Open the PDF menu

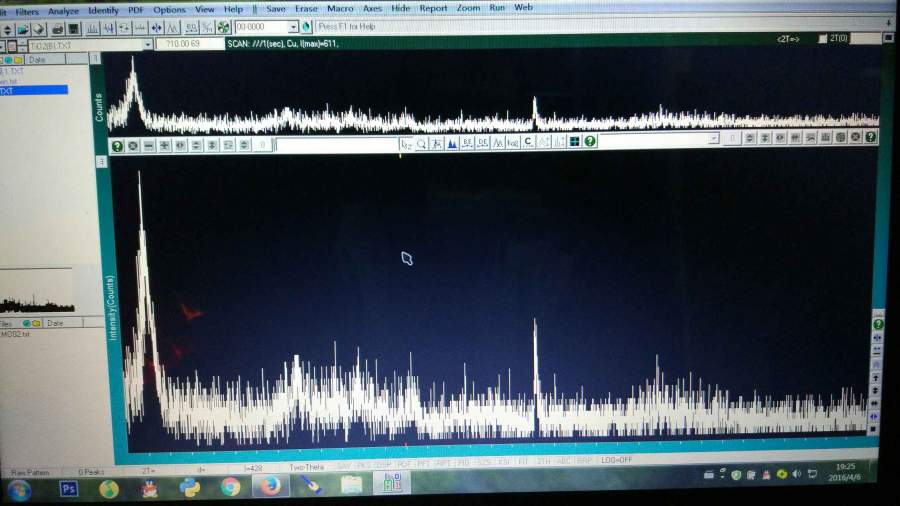pyautogui.click(x=135, y=10)
